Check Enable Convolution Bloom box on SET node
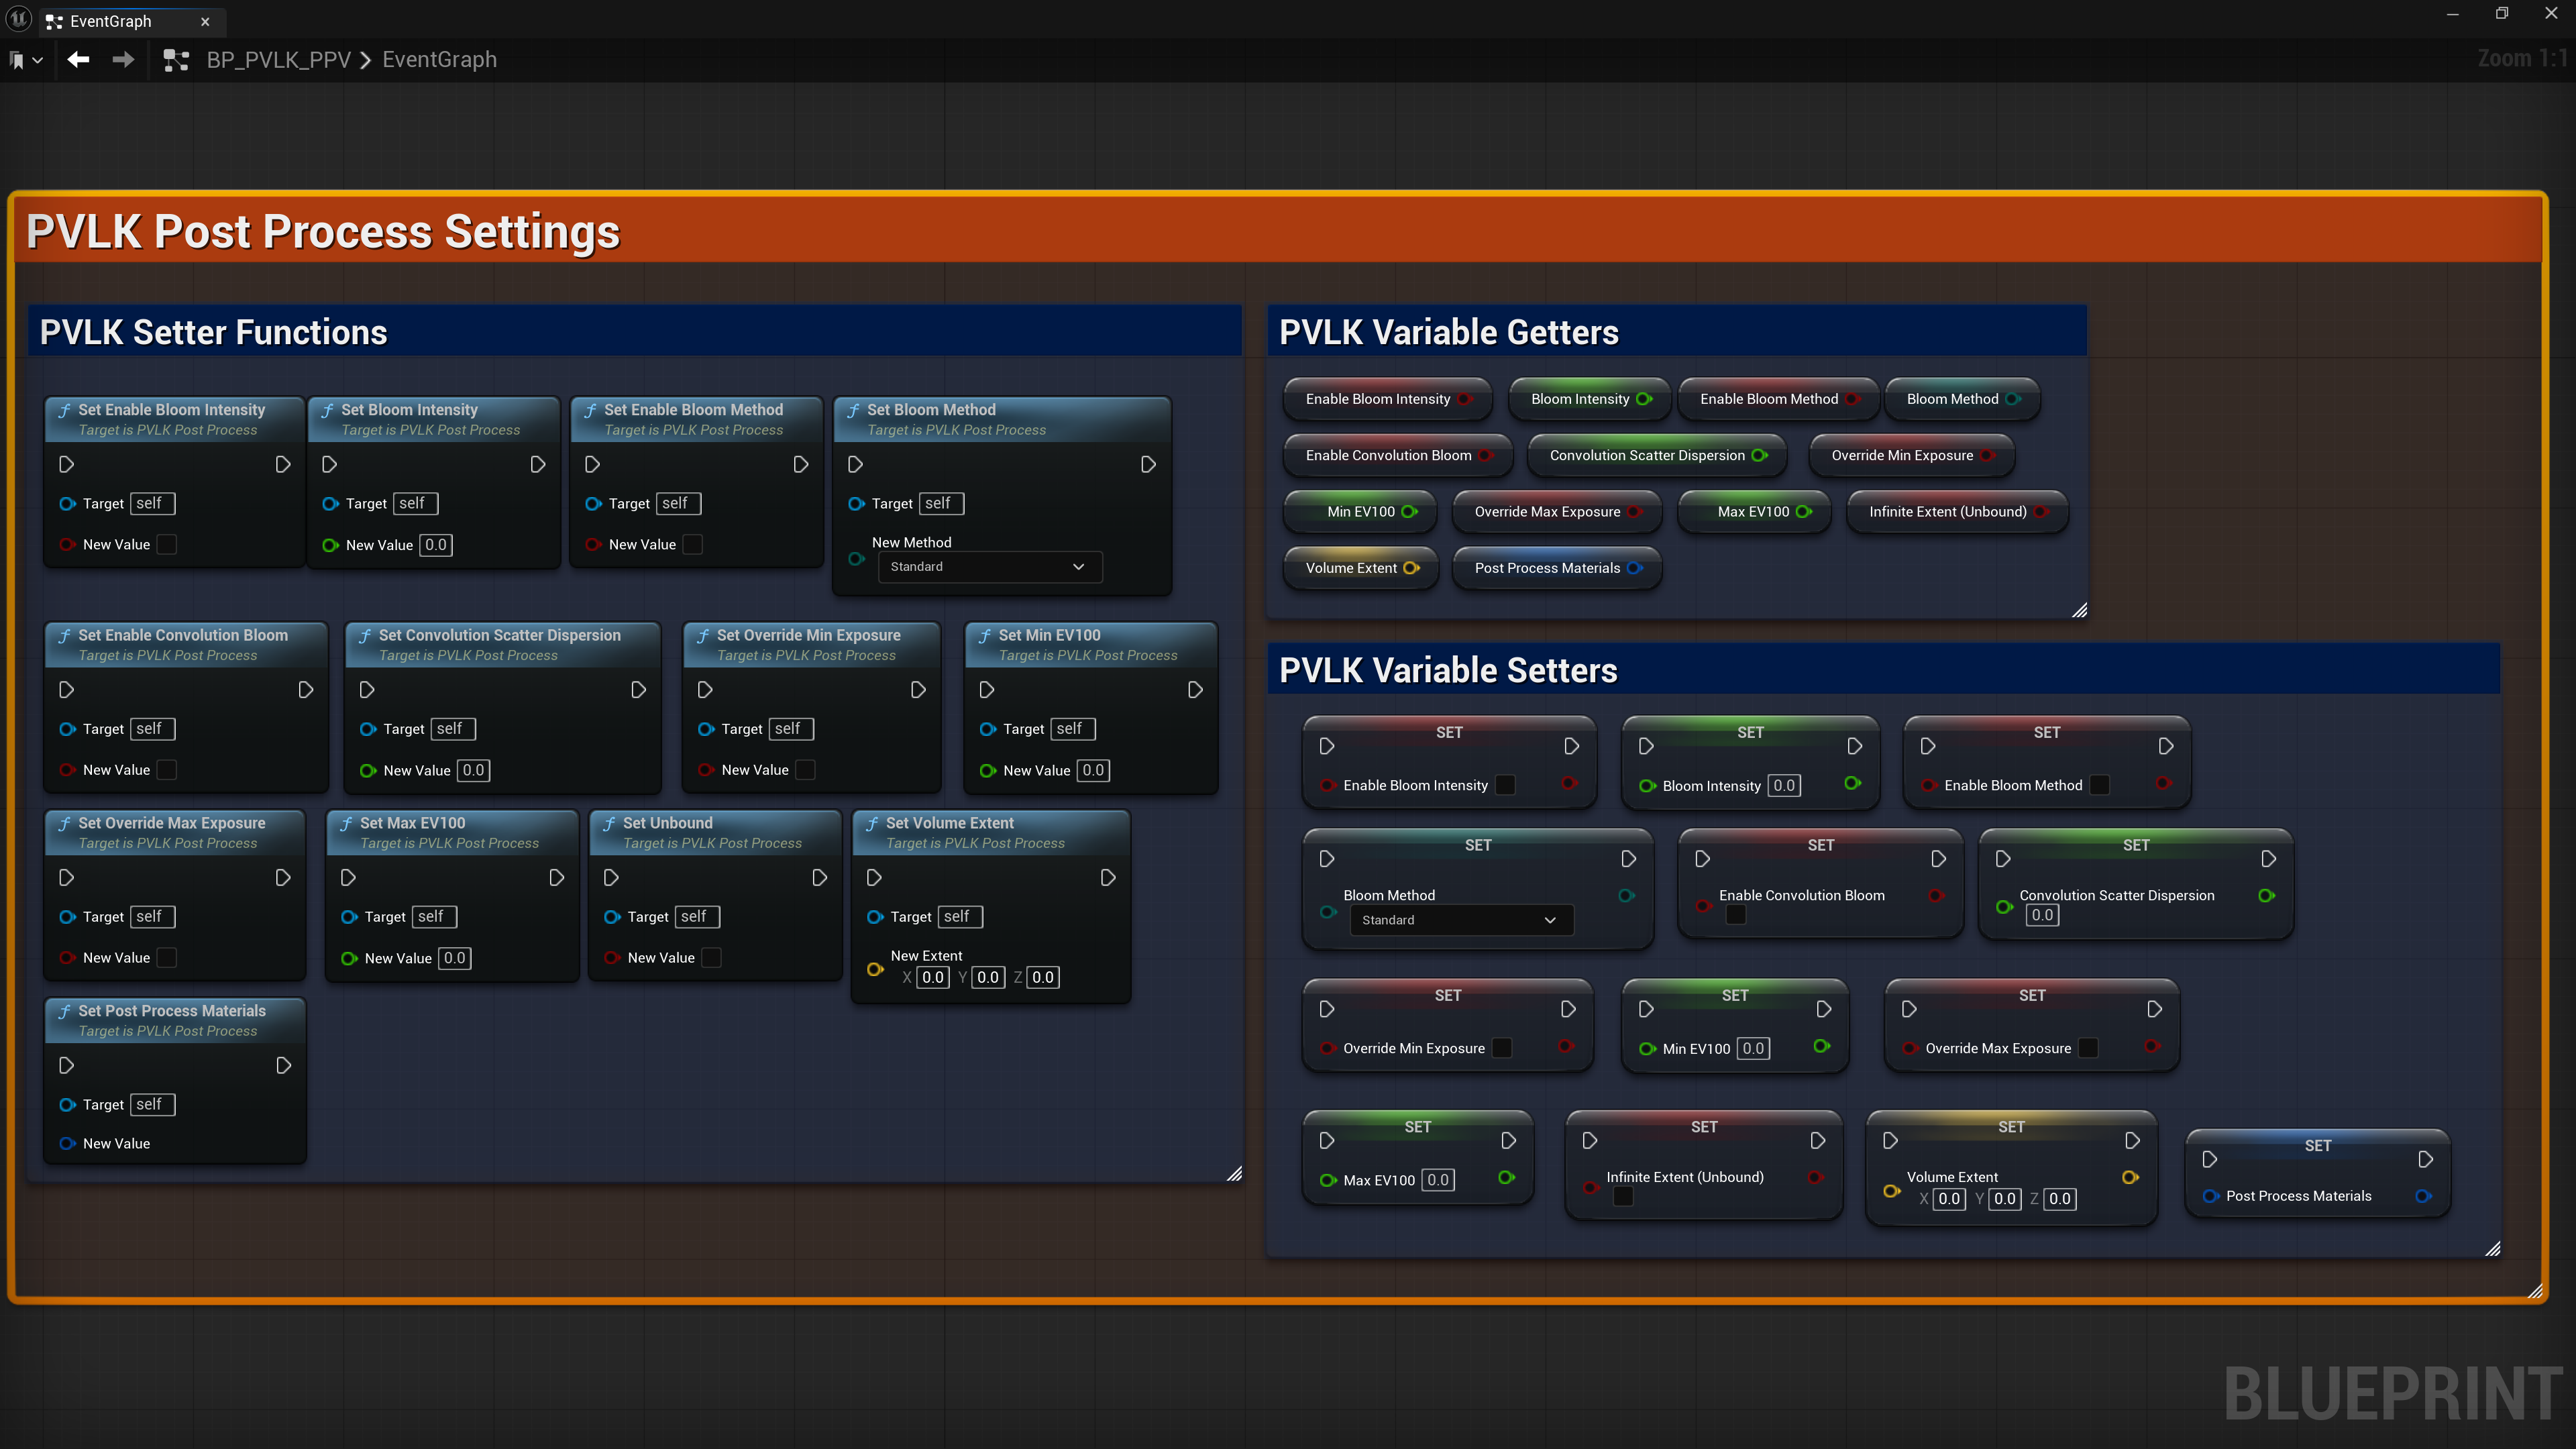2576x1449 pixels. pos(1735,915)
